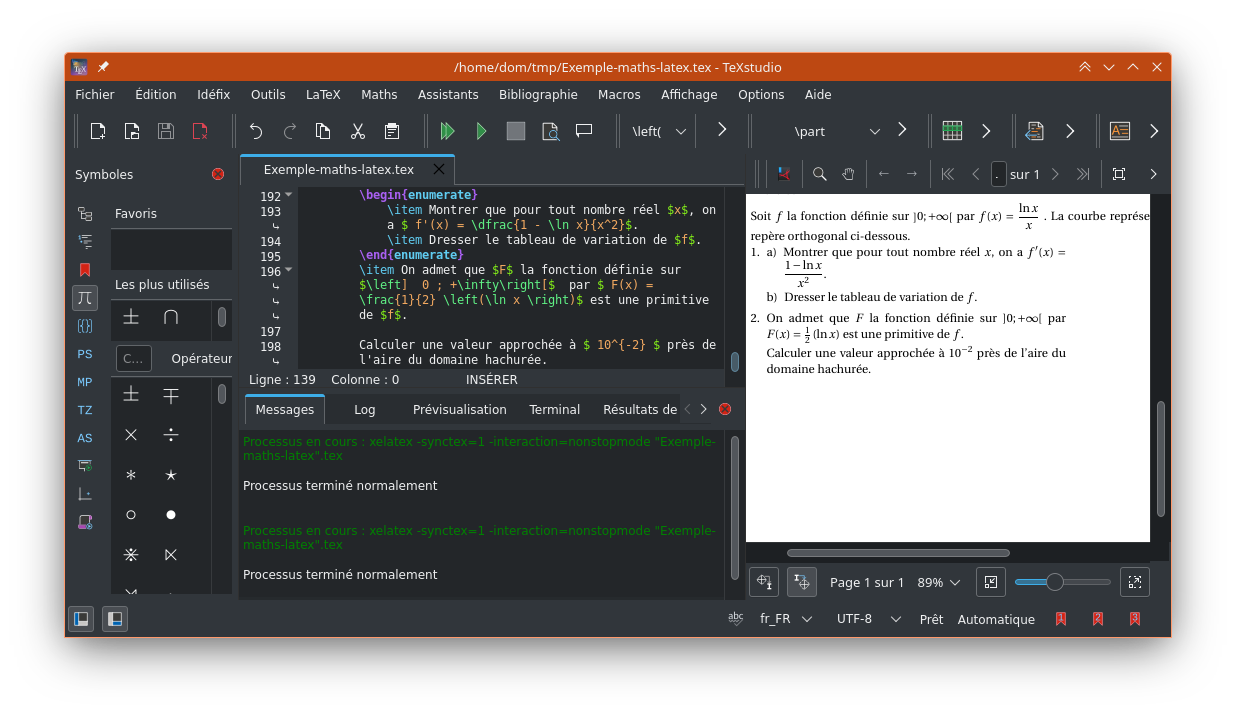Stop compilation with the grey square button
This screenshot has width=1236, height=714.
click(516, 131)
